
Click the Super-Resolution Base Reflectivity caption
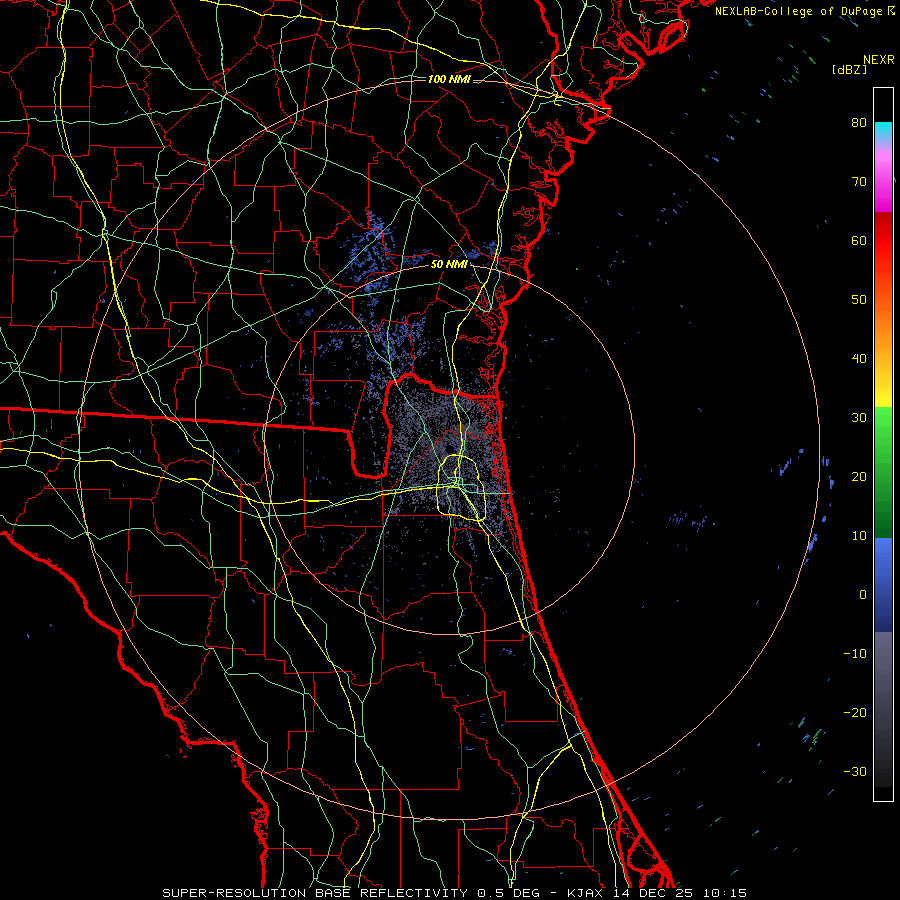point(314,893)
